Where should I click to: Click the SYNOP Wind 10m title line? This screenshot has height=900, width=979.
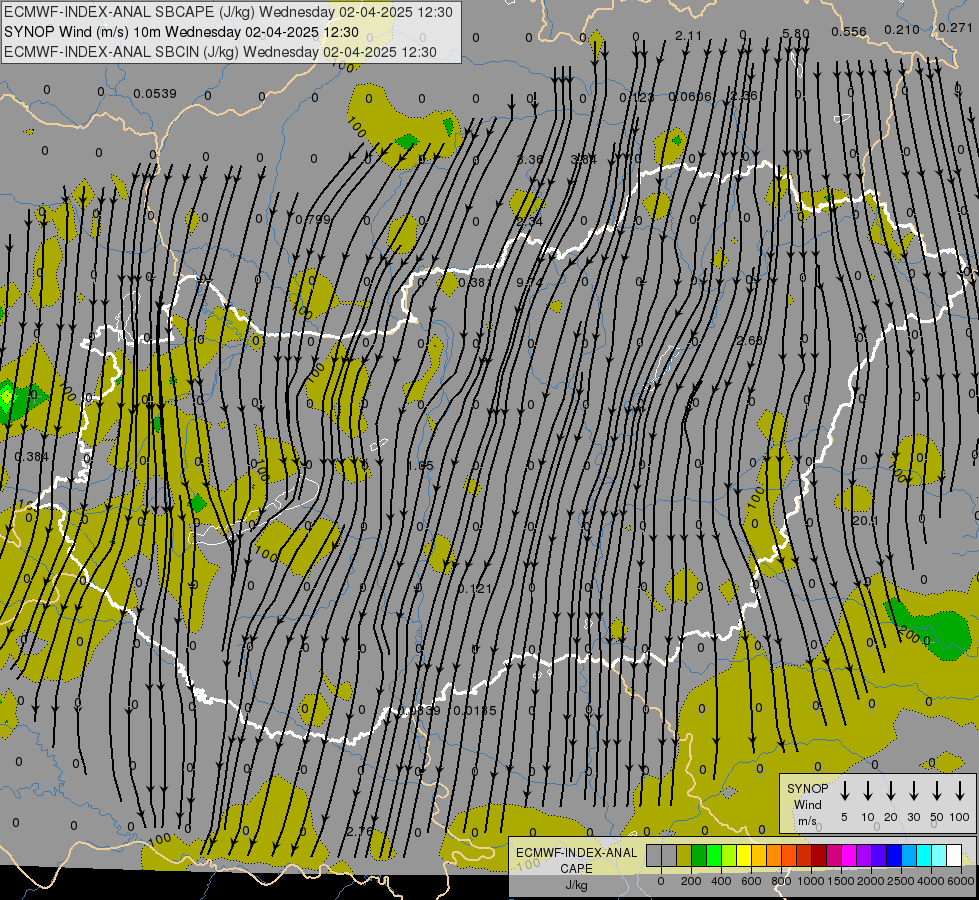click(x=181, y=32)
